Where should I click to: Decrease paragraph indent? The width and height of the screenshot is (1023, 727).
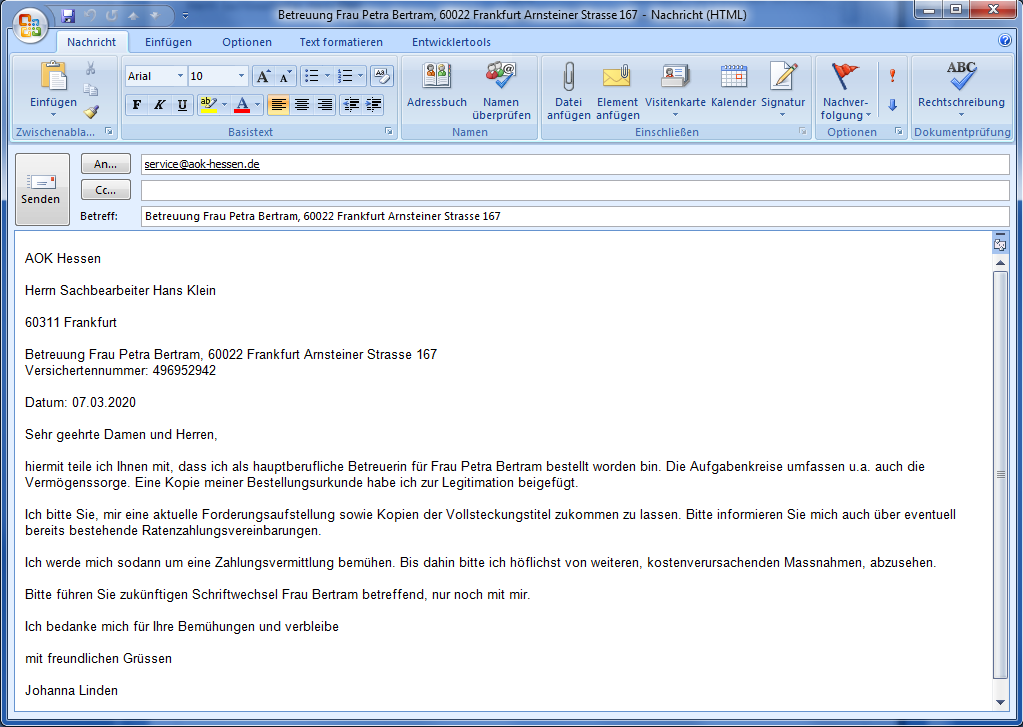350,104
